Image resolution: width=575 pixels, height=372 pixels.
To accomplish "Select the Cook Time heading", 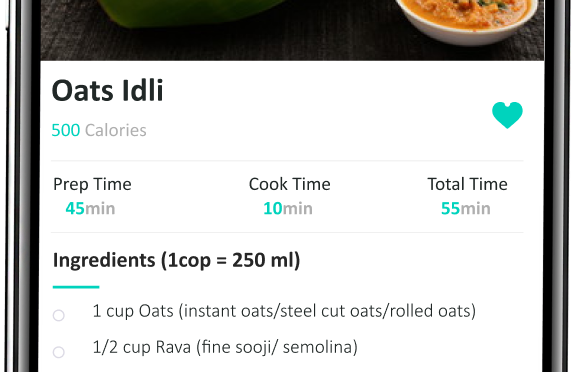I will coord(289,184).
